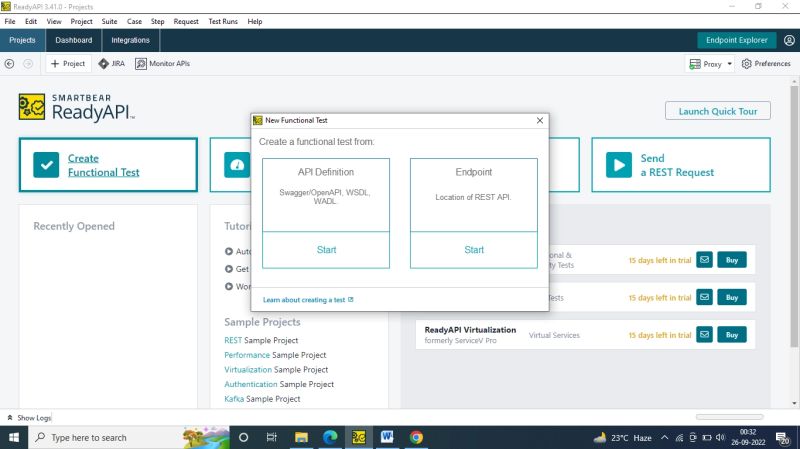Screen dimensions: 800x449
Task: Switch to the Projects tab
Action: (x=22, y=40)
